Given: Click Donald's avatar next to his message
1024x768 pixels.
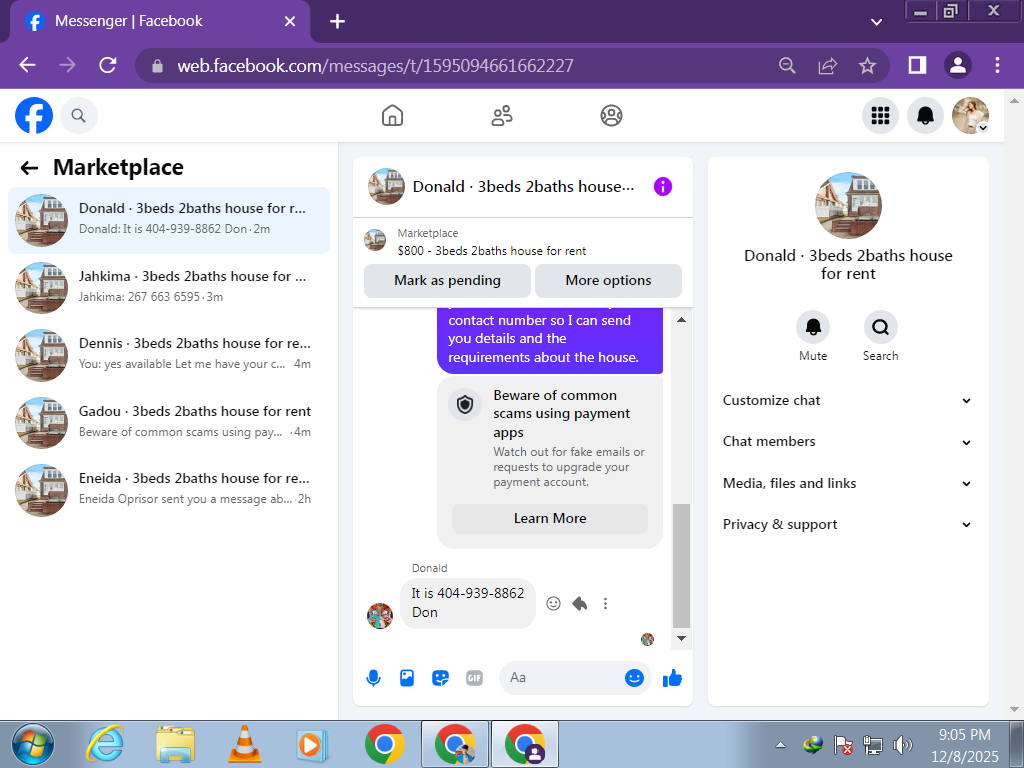Looking at the screenshot, I should (380, 616).
